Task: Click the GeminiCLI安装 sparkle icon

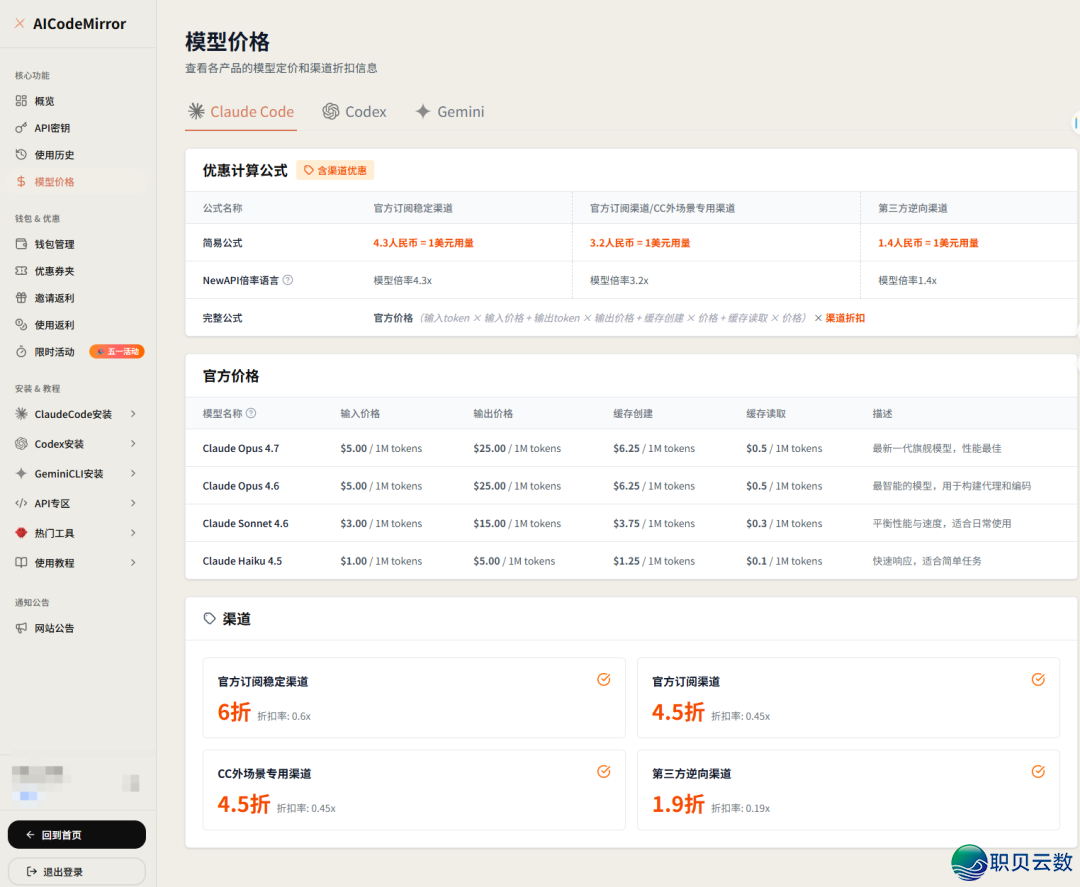Action: tap(21, 473)
